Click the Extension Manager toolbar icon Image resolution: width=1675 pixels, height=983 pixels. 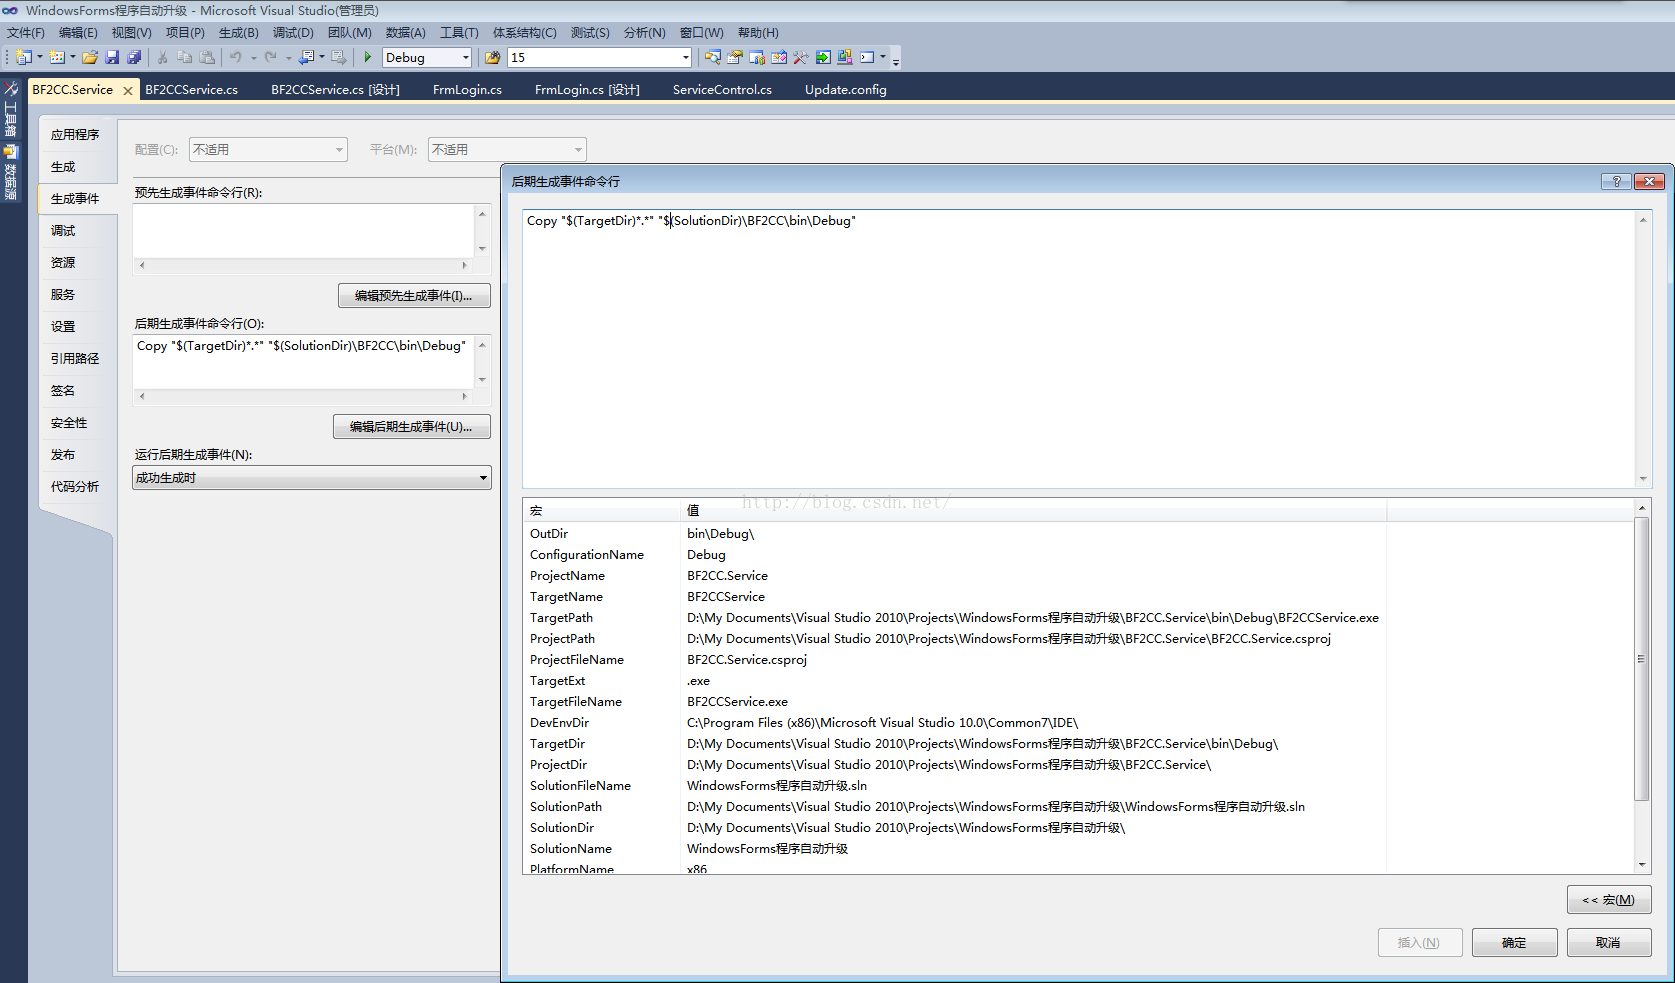[845, 57]
